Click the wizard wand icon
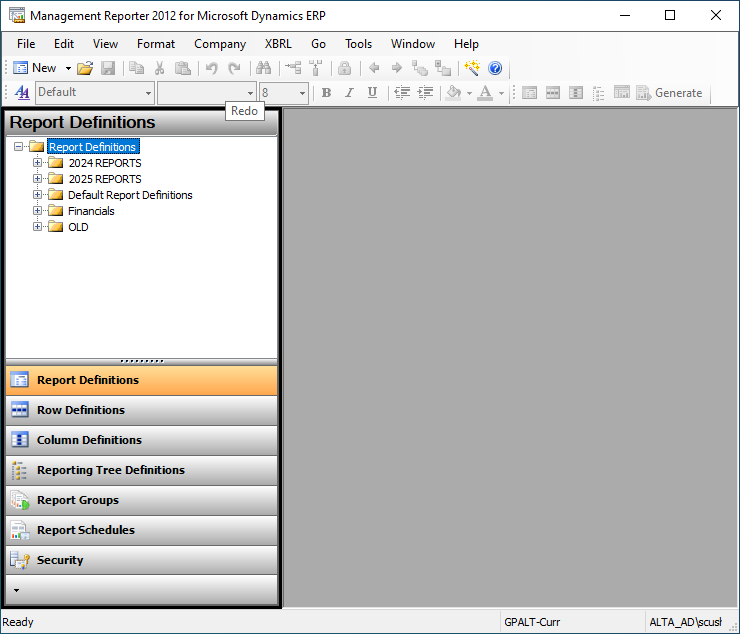This screenshot has height=634, width=740. (471, 68)
